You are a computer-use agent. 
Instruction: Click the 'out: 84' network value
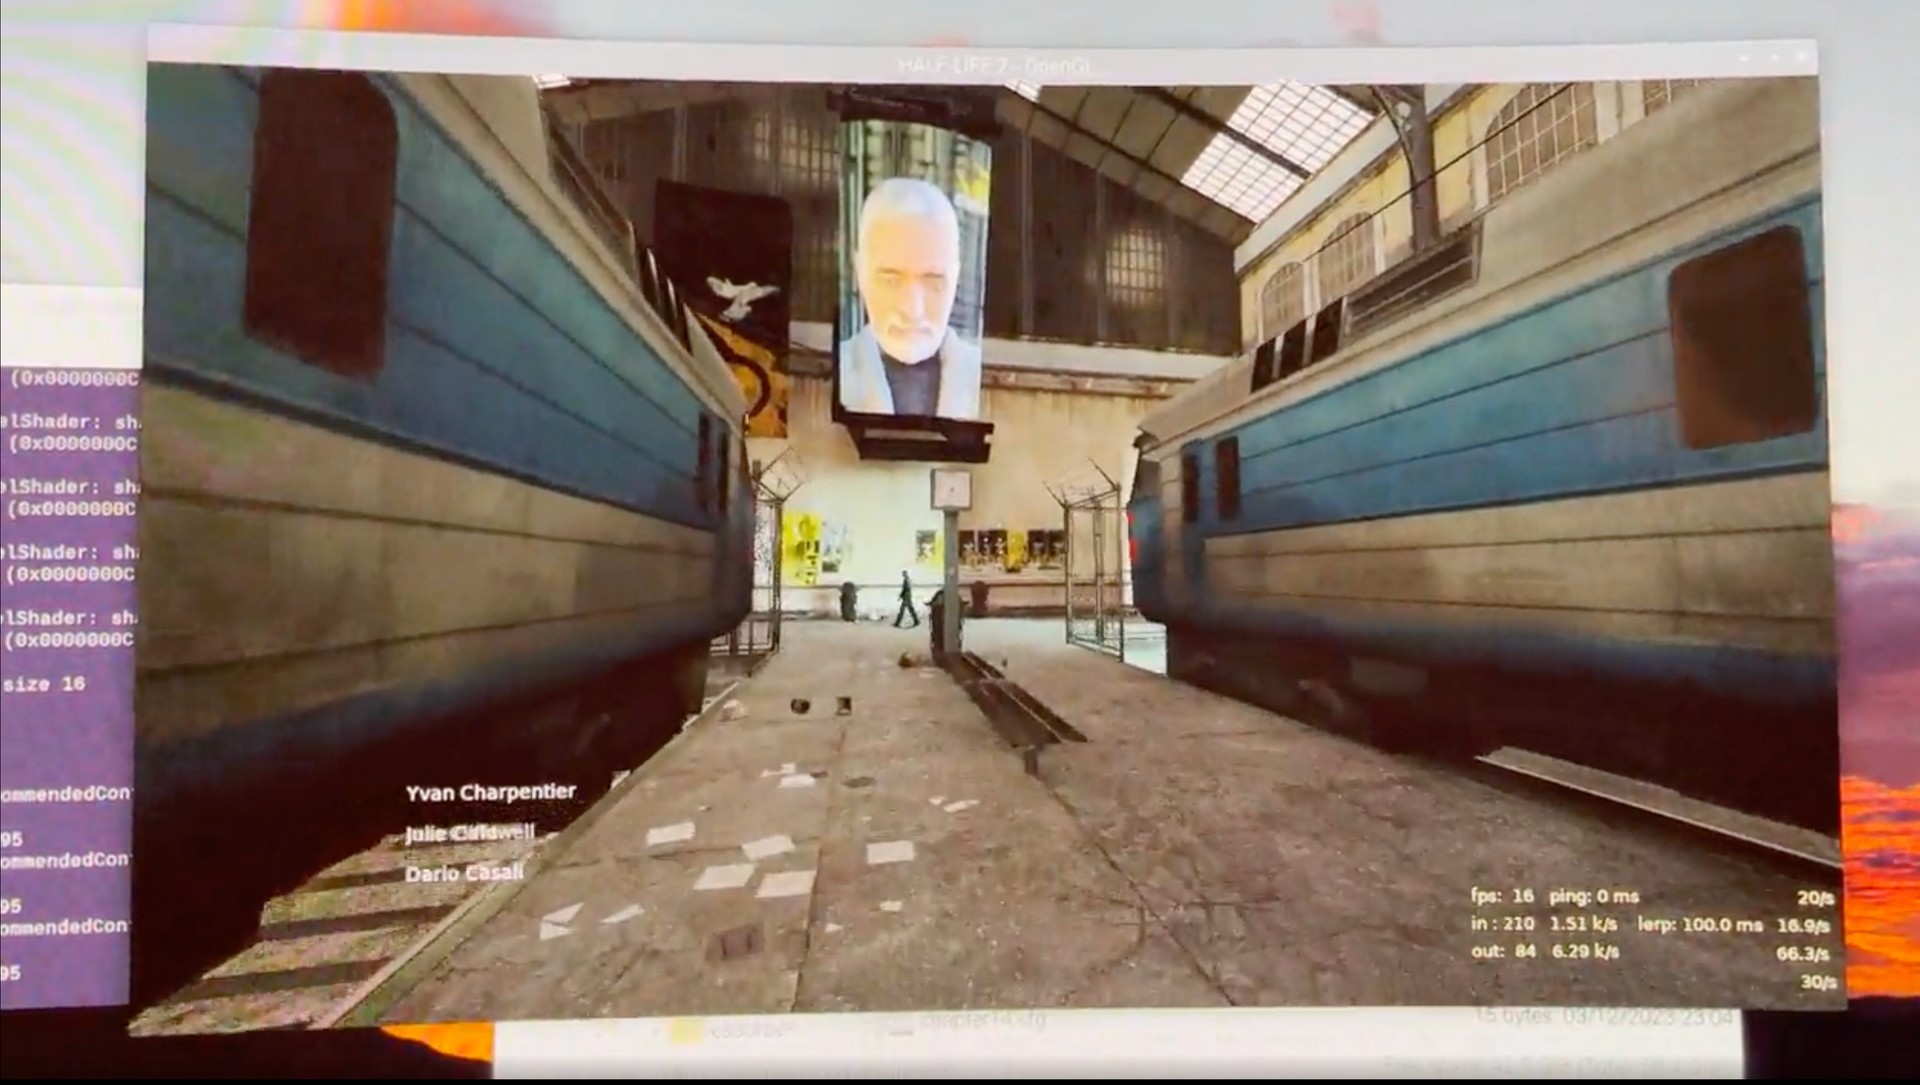(x=1503, y=951)
